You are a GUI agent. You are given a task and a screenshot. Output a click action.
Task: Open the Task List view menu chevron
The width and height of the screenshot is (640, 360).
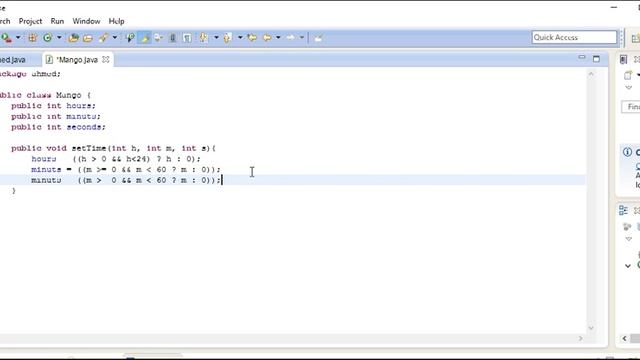pos(629,88)
